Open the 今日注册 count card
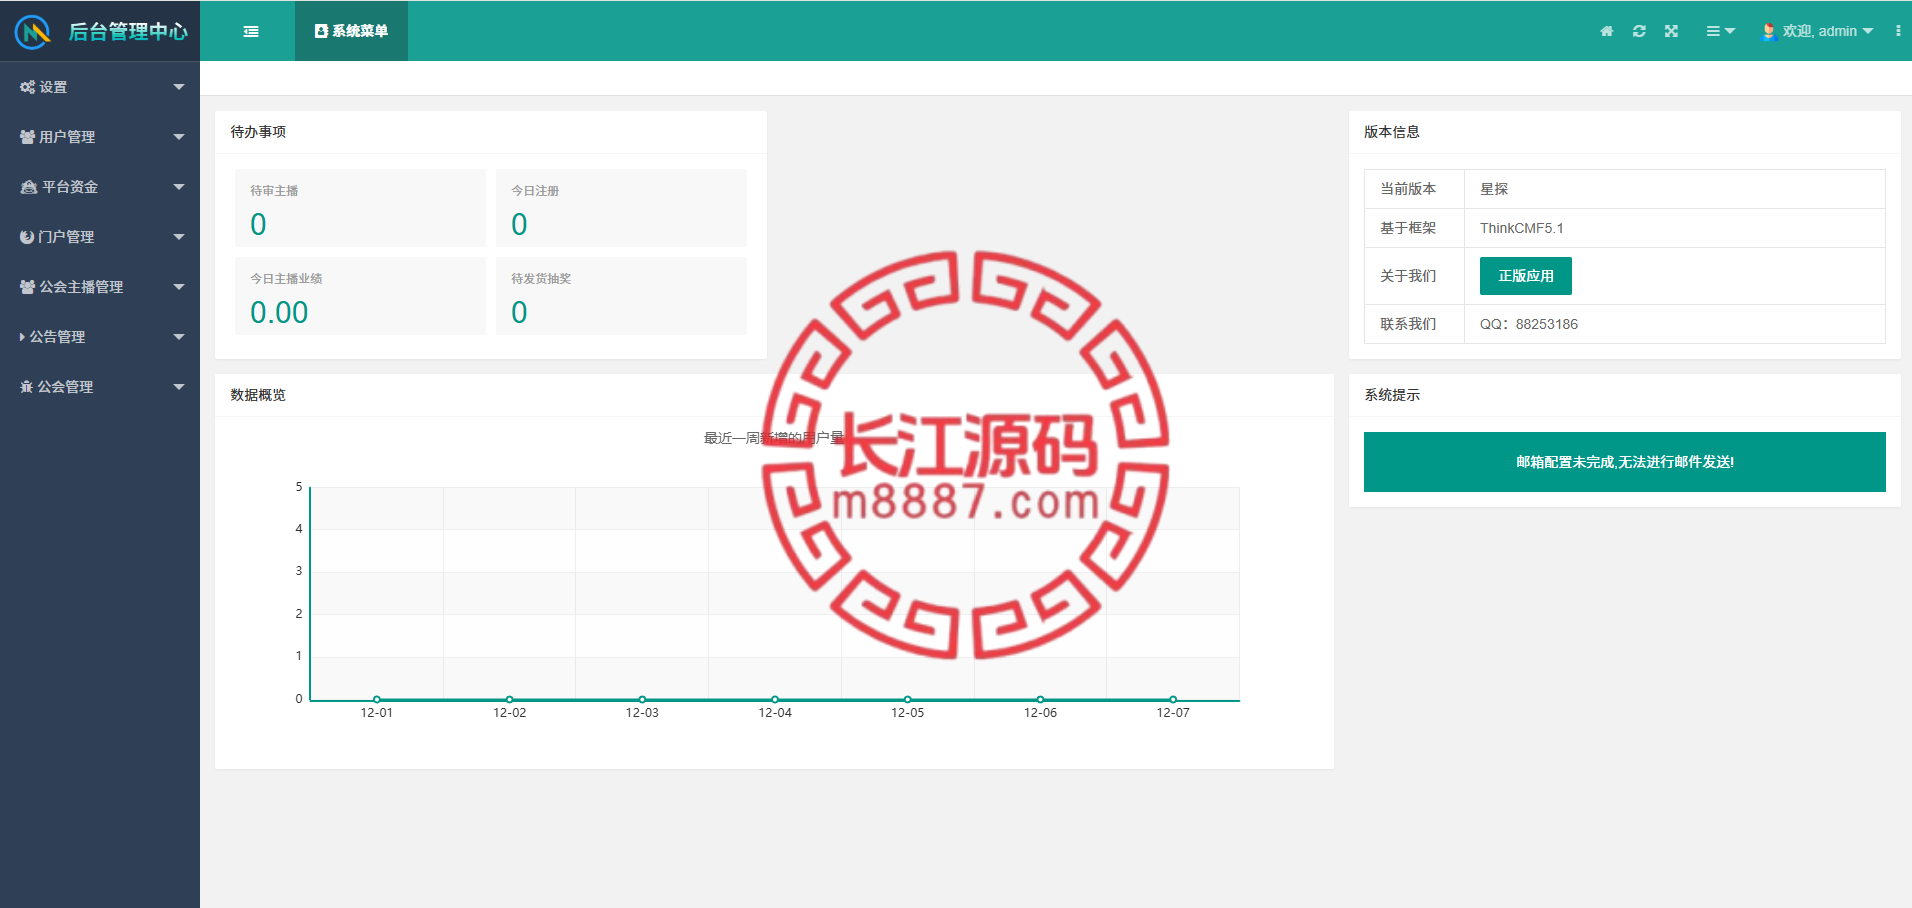The image size is (1912, 908). 621,208
